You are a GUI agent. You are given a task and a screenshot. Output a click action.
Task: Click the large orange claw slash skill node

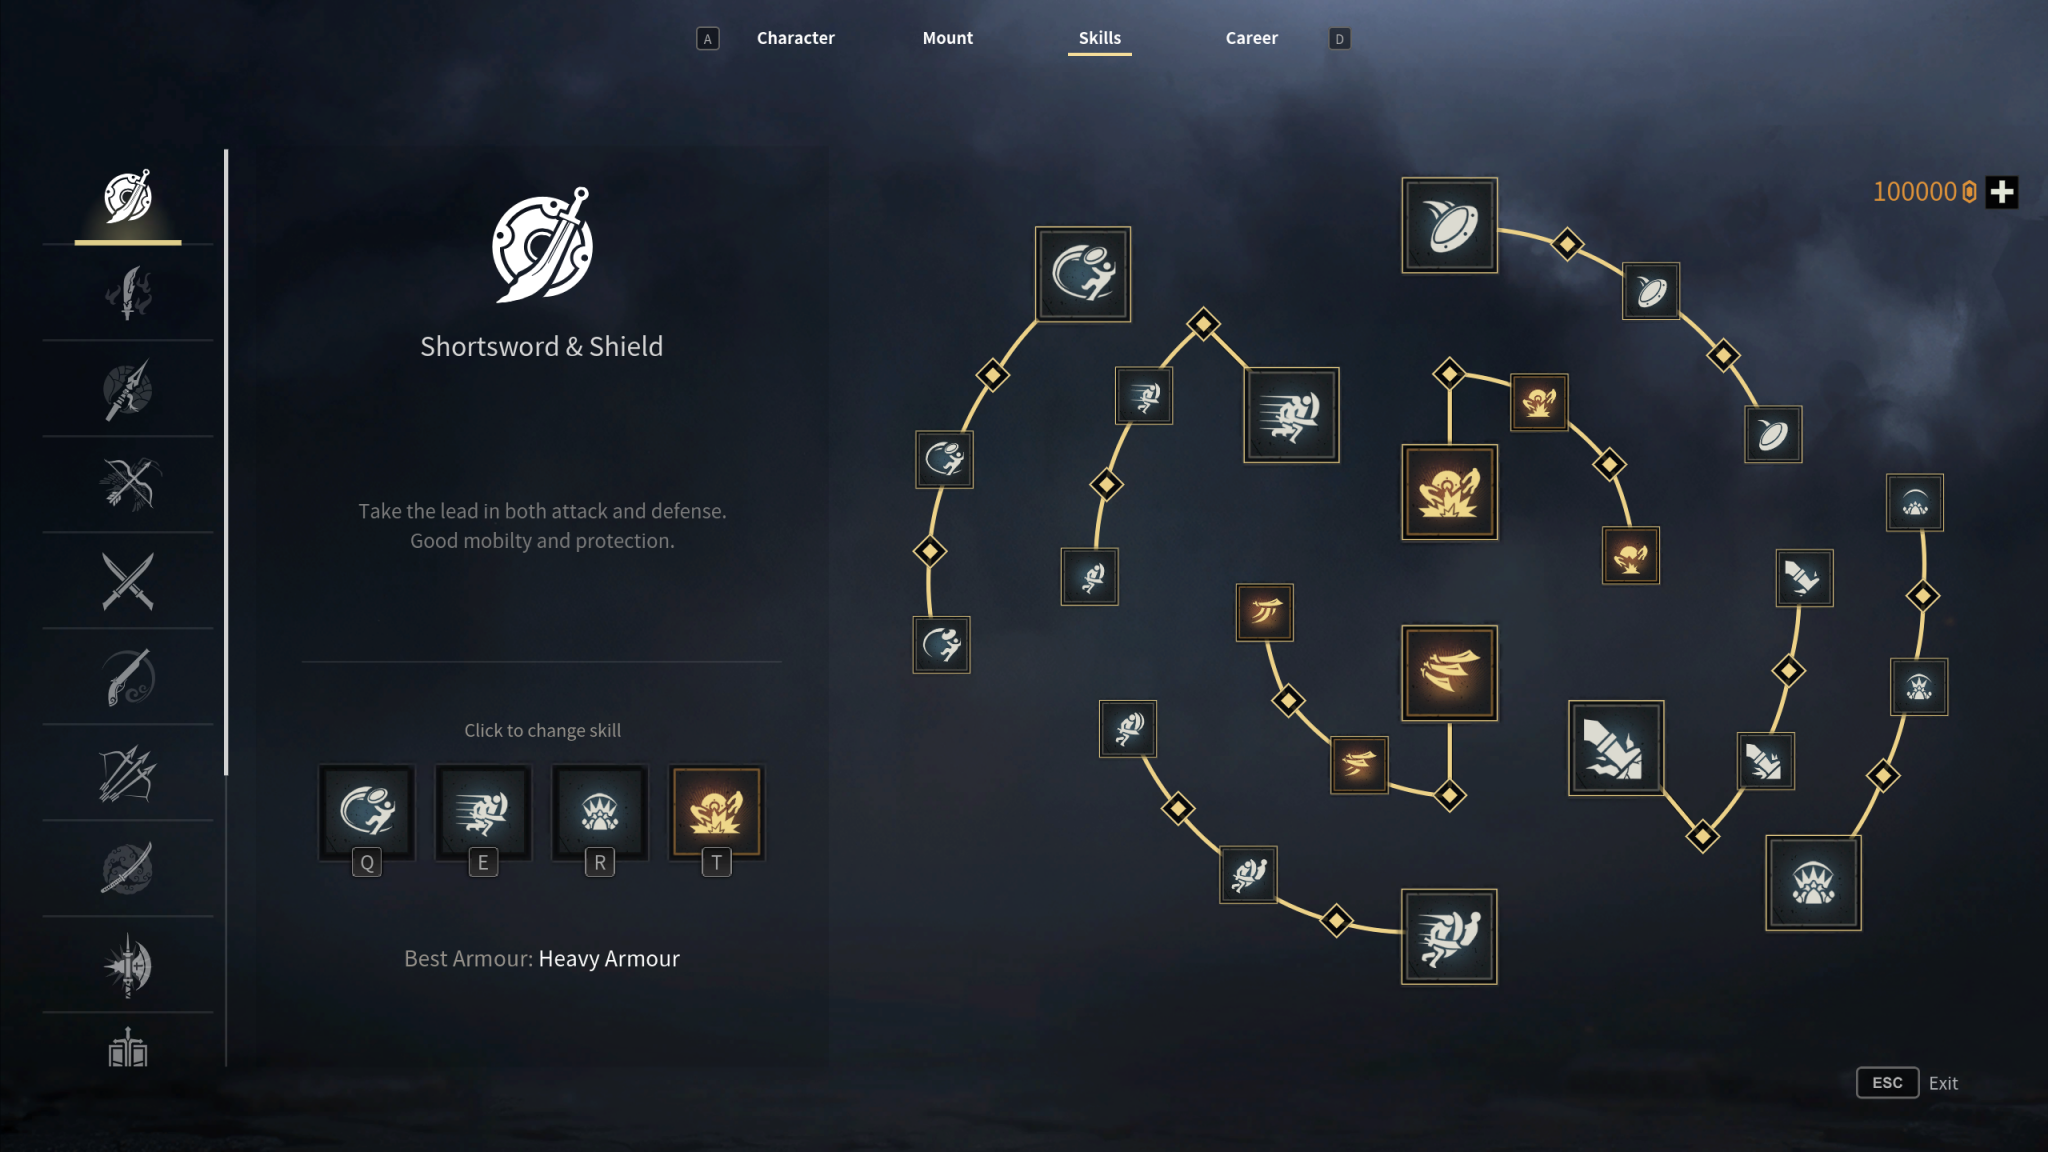(x=1449, y=673)
